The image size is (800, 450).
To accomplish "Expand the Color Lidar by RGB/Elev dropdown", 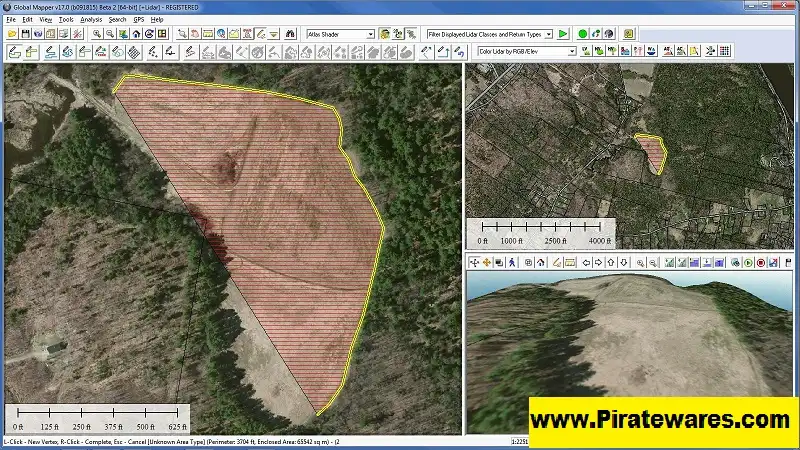I will [x=572, y=51].
